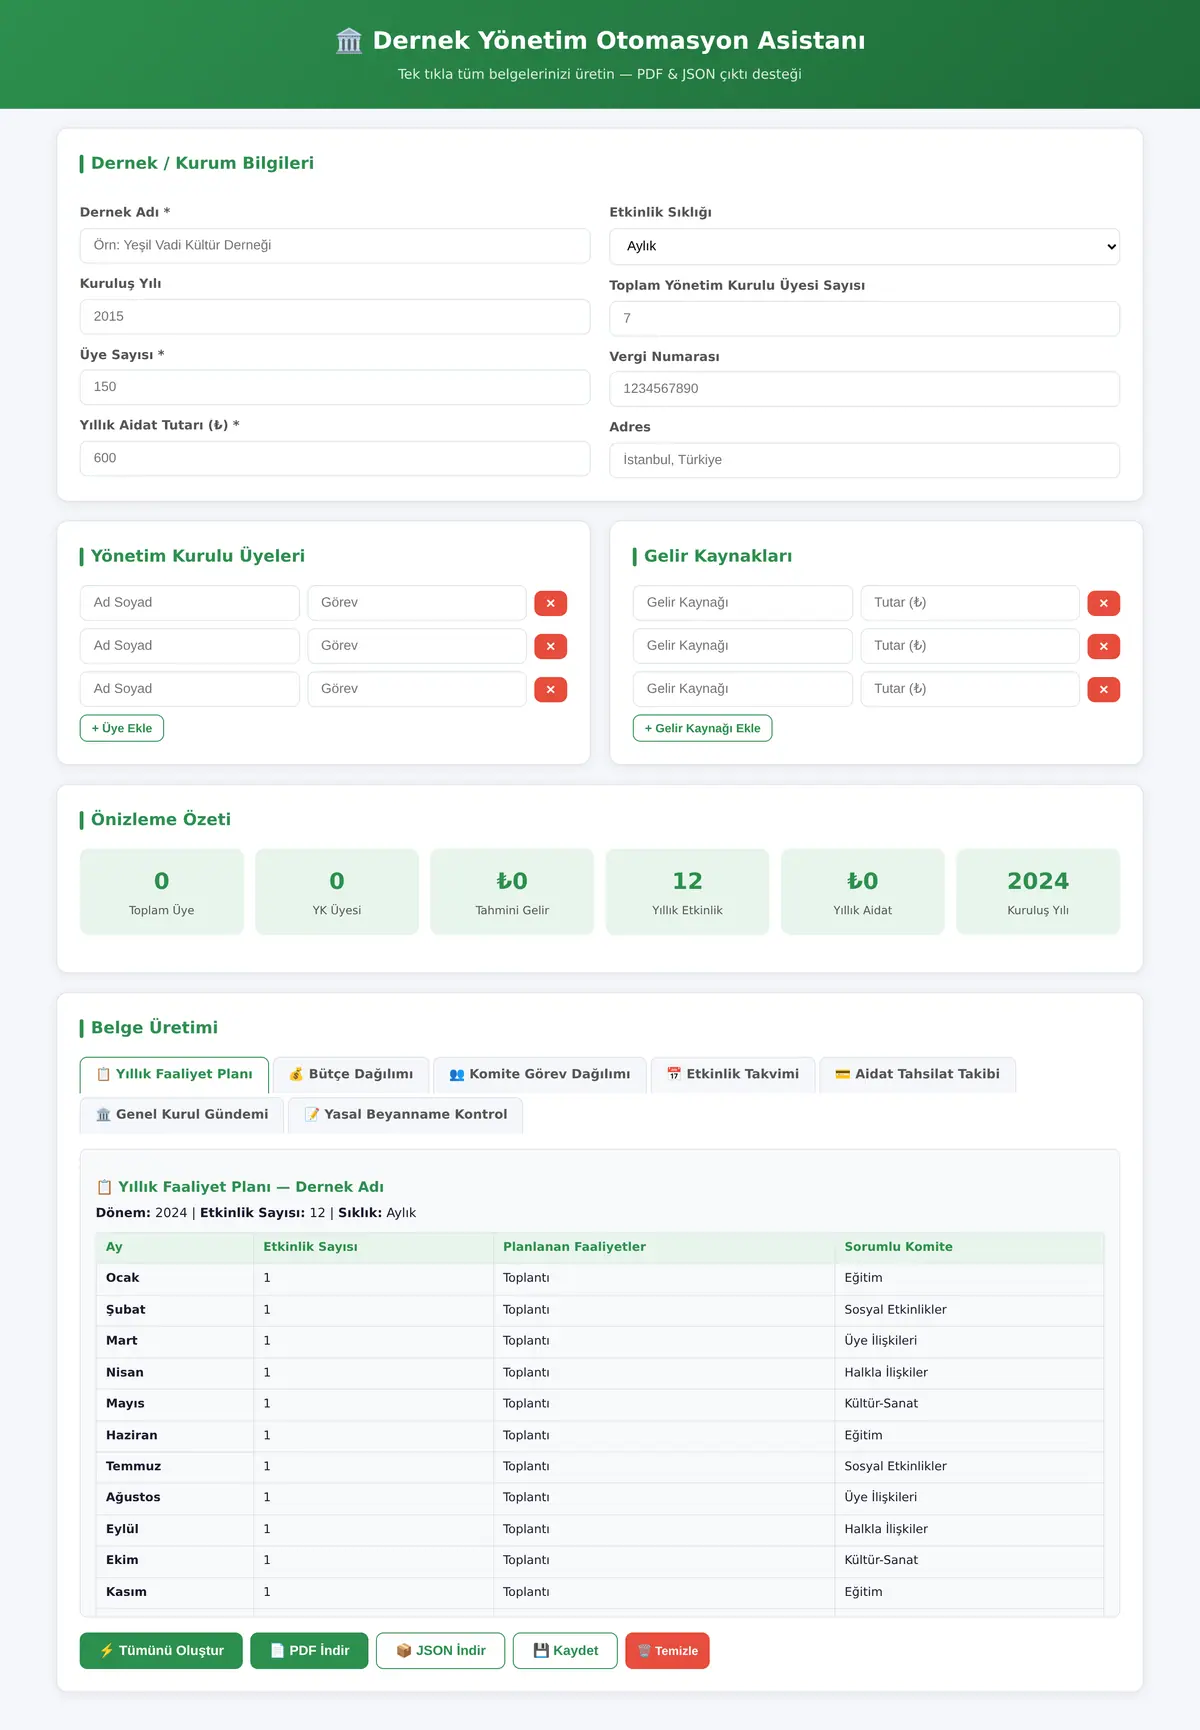
Task: Download the PDF with PDF İndir
Action: (x=309, y=1651)
